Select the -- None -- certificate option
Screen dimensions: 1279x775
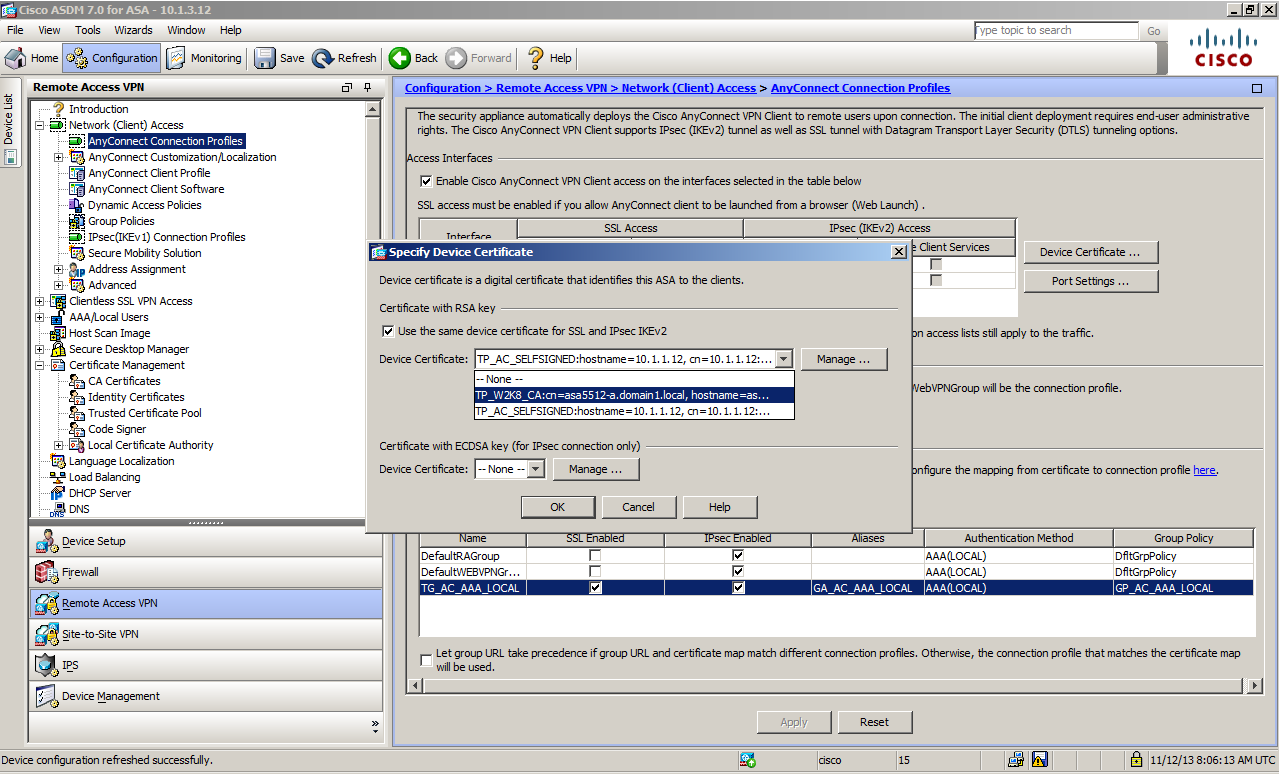tap(634, 379)
